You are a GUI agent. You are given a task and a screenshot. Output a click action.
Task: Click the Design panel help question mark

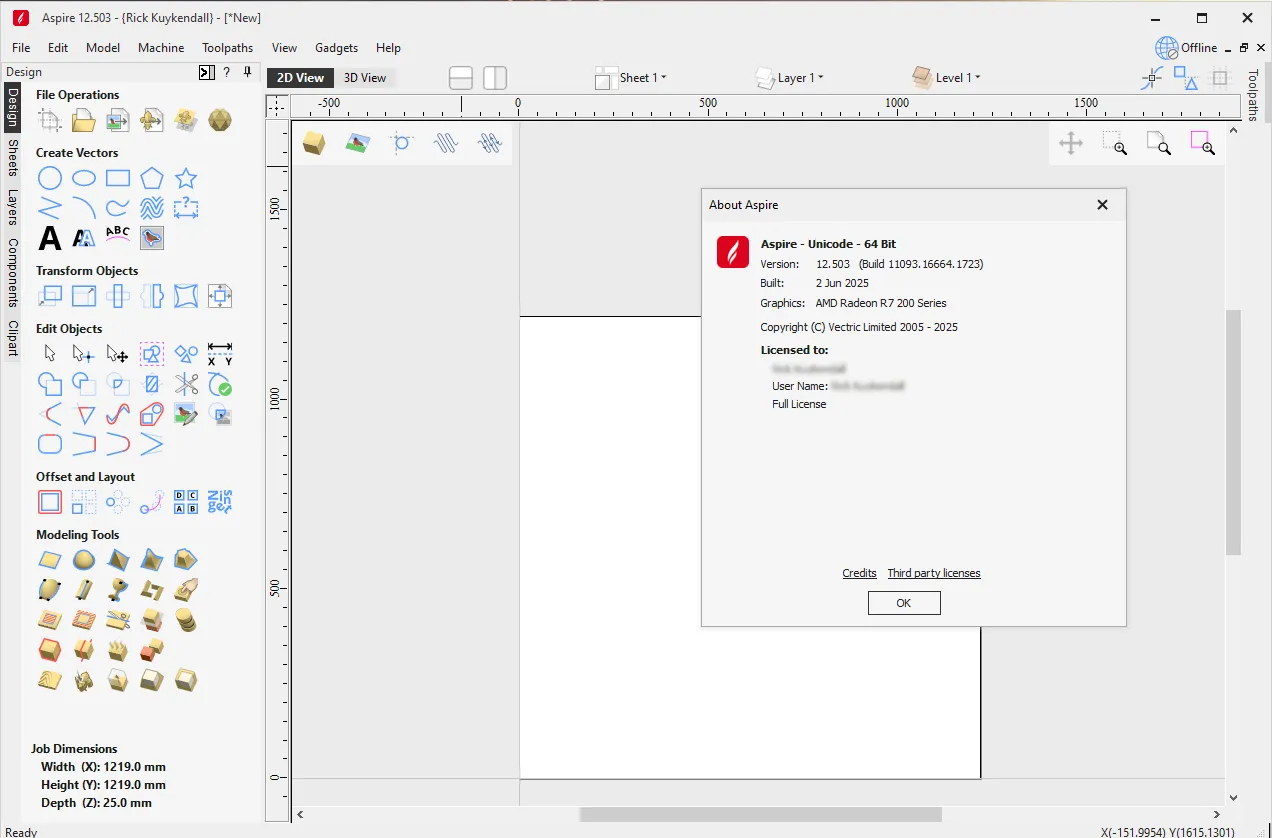[x=227, y=72]
